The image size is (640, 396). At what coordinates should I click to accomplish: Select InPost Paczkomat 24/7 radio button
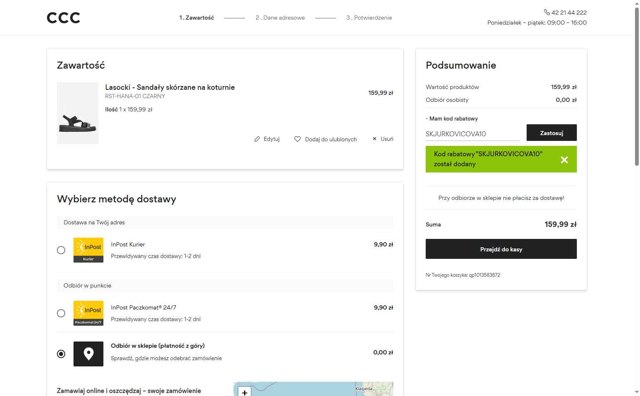tap(61, 313)
